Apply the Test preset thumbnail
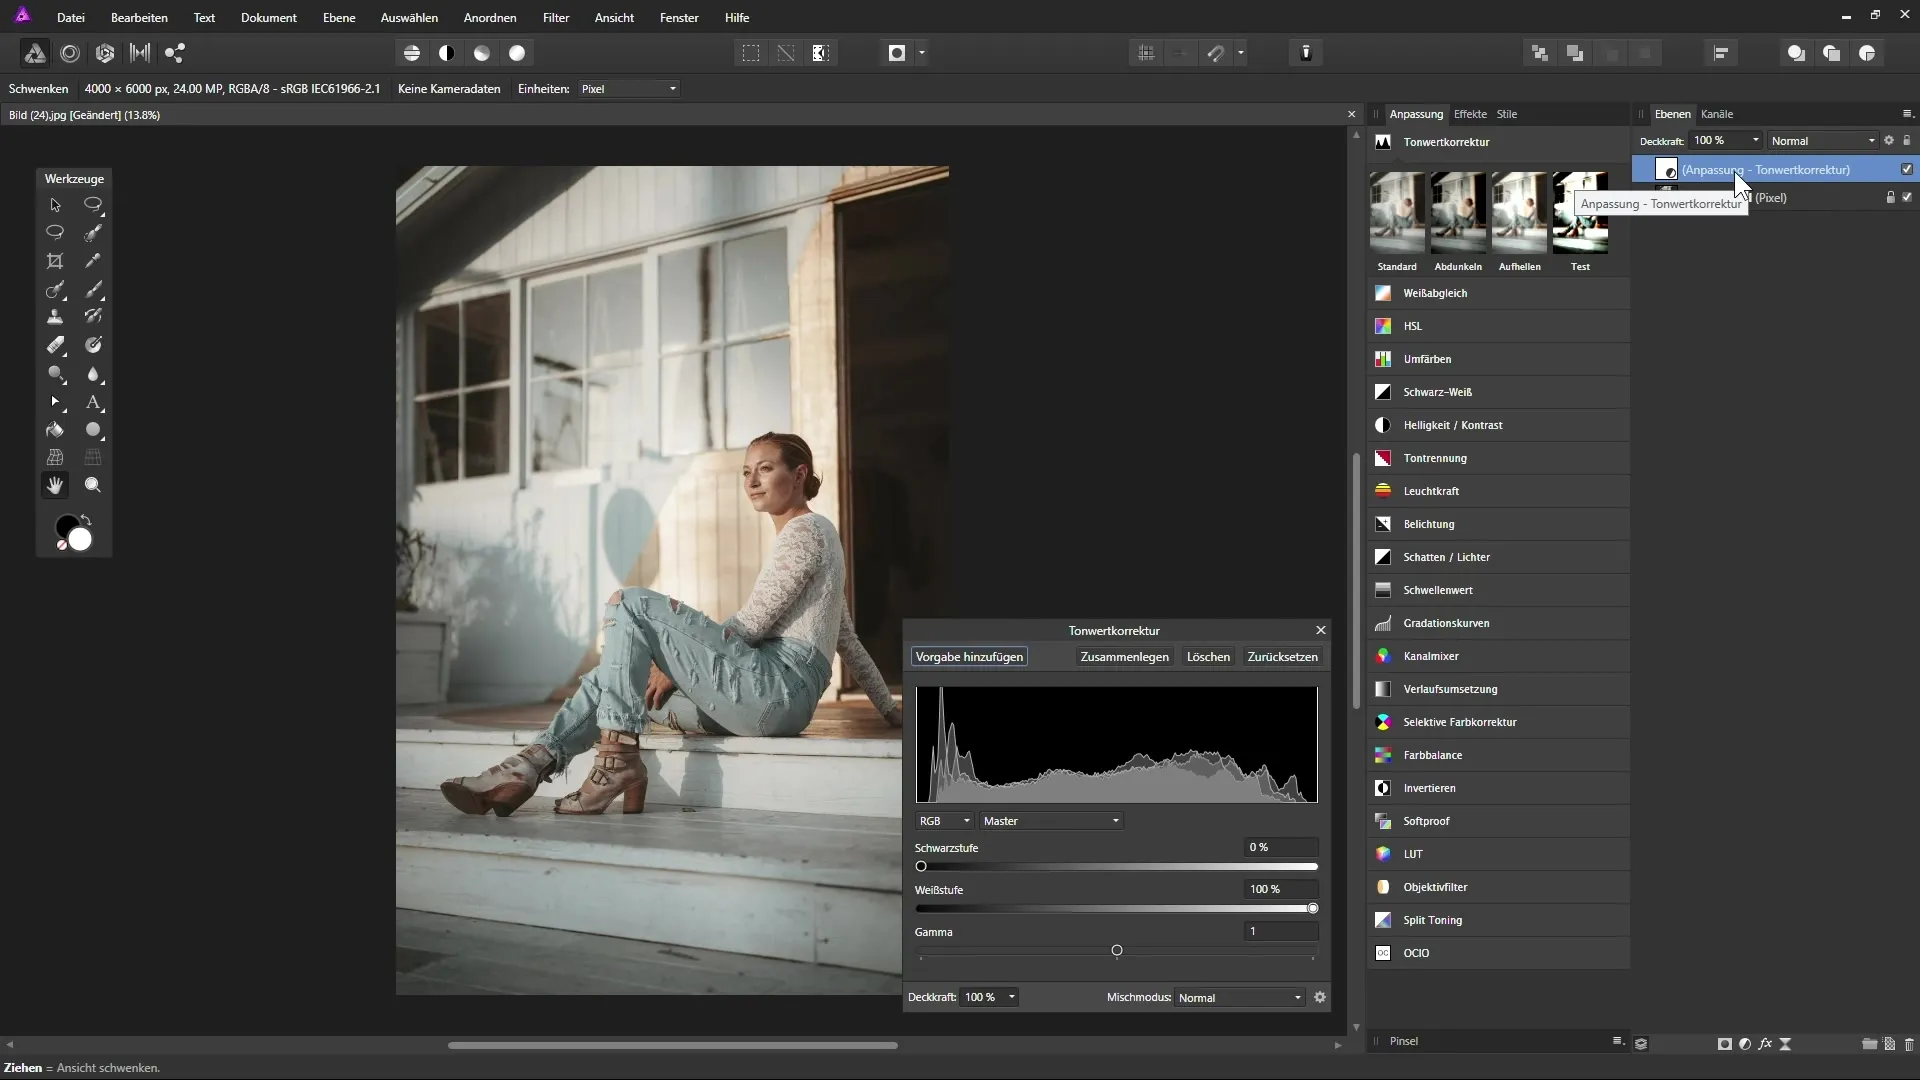Image resolution: width=1920 pixels, height=1080 pixels. pos(1580,213)
